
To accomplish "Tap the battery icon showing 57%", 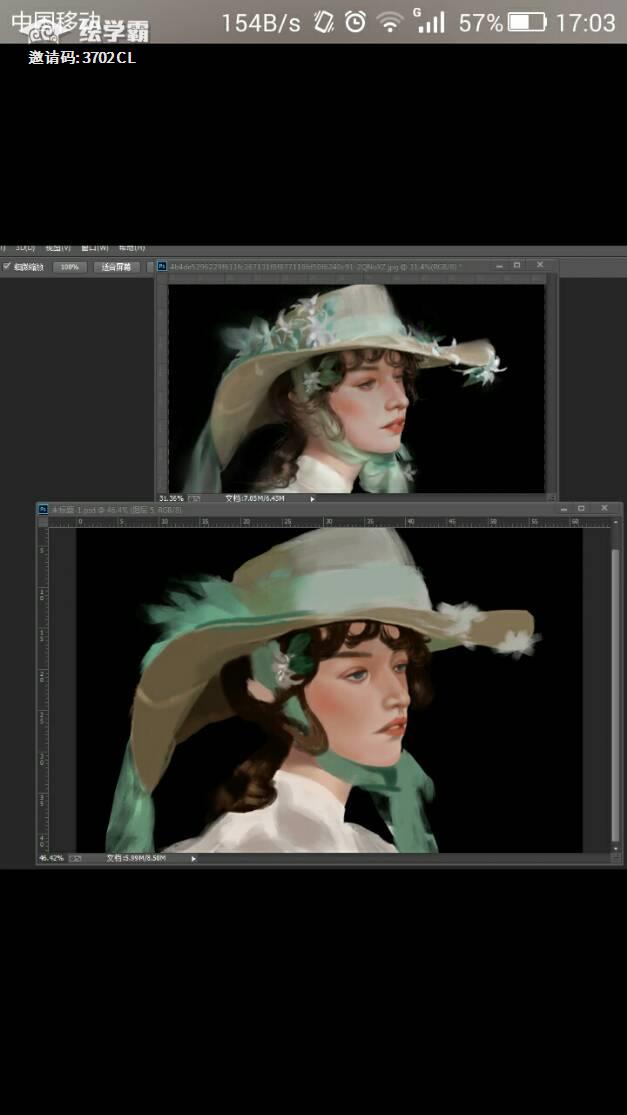I will click(x=527, y=23).
